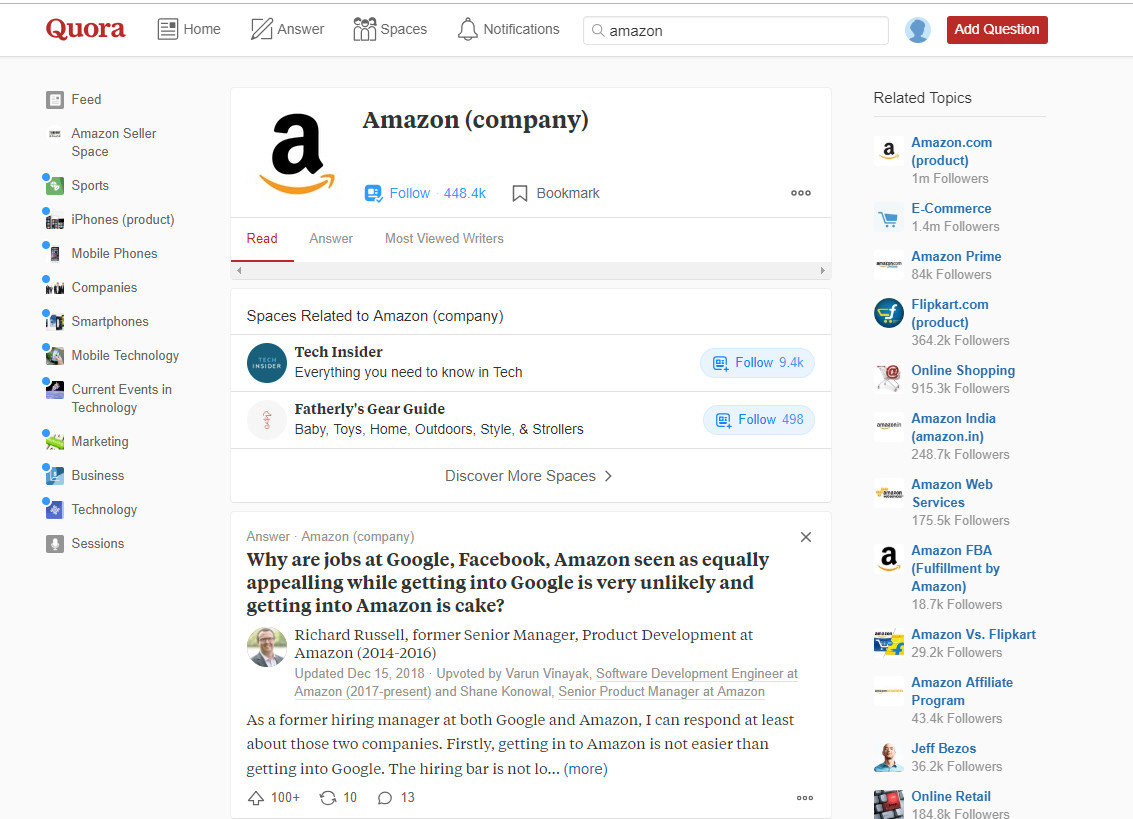Screen dimensions: 1133x819
Task: Open Current Events in Technology
Action: coord(121,398)
